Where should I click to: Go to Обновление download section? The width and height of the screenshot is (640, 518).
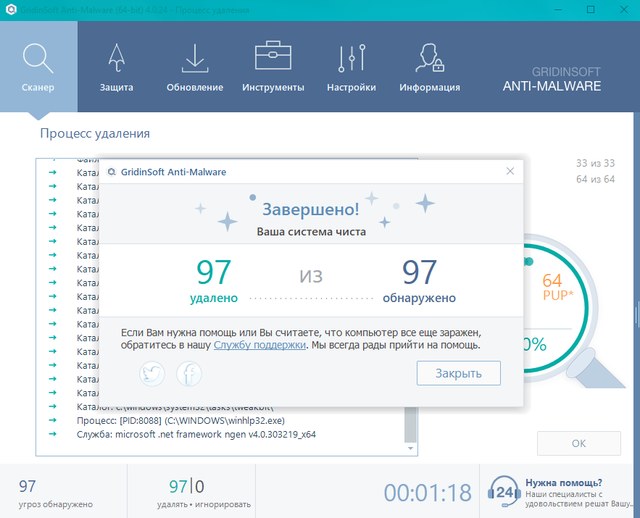click(x=195, y=65)
